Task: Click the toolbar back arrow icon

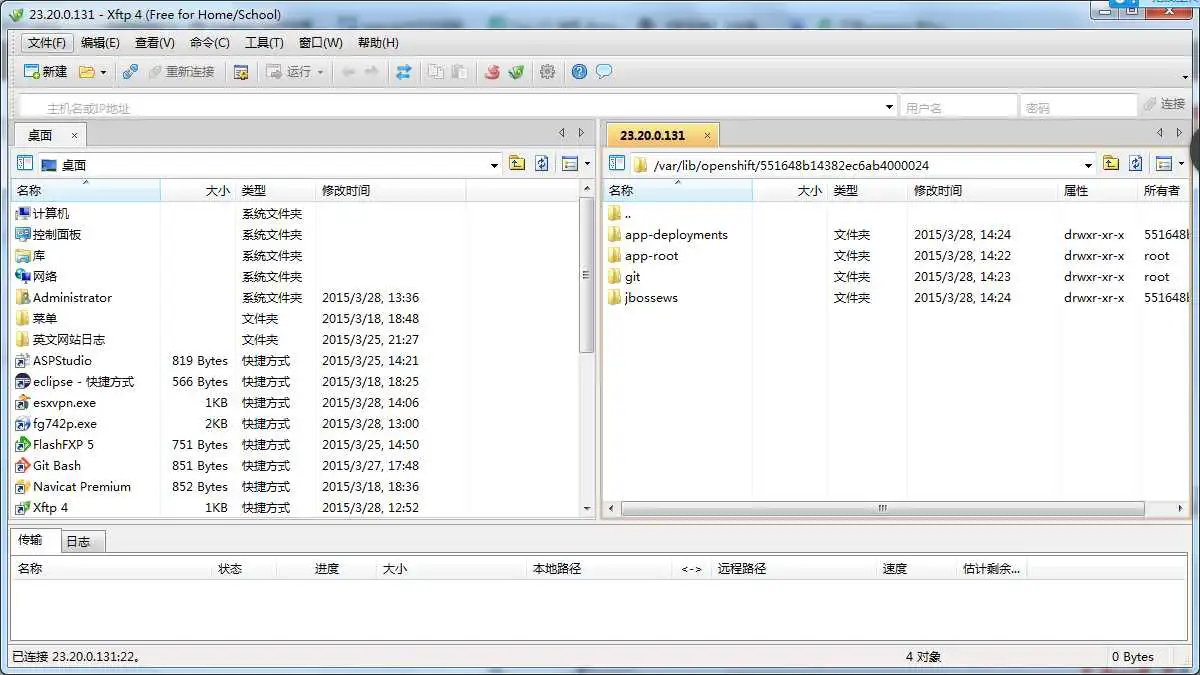Action: click(348, 72)
